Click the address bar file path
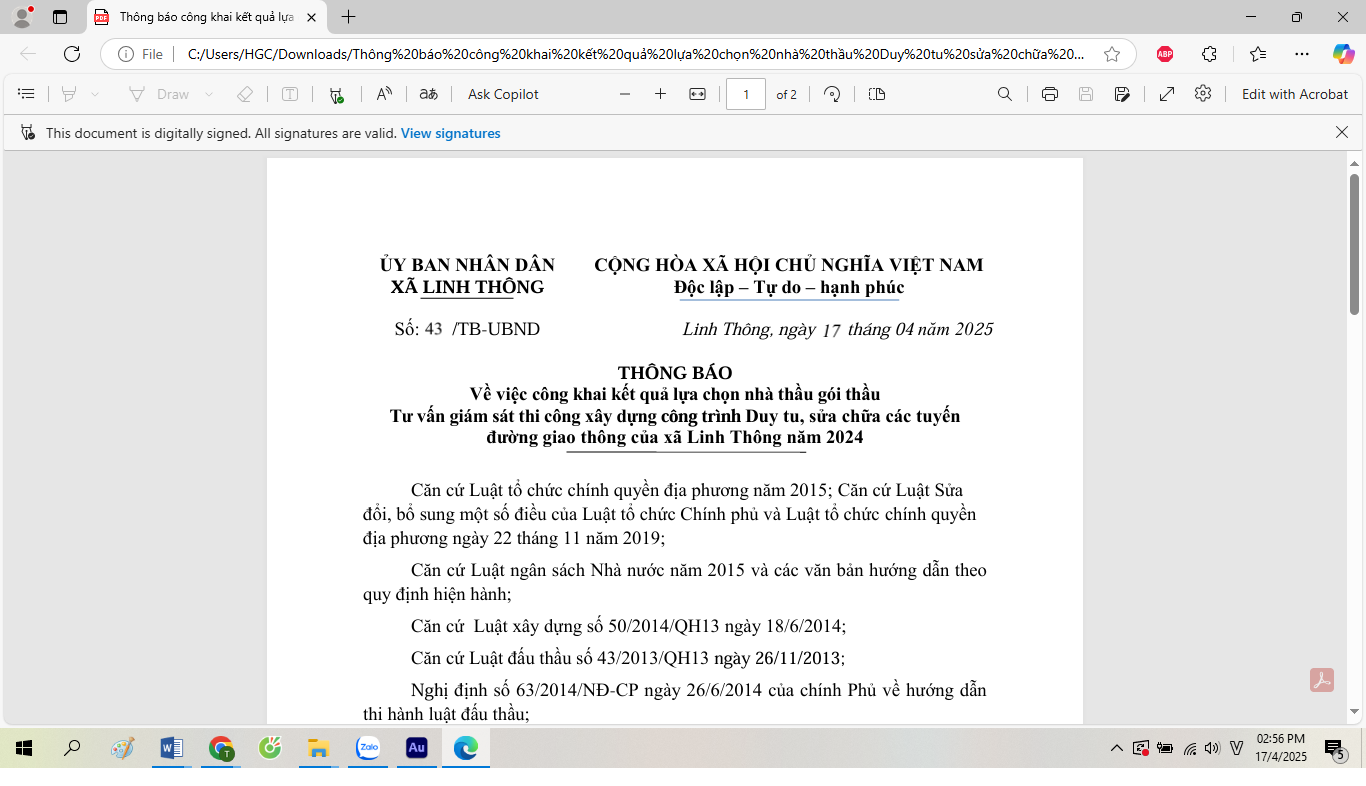 coord(636,54)
